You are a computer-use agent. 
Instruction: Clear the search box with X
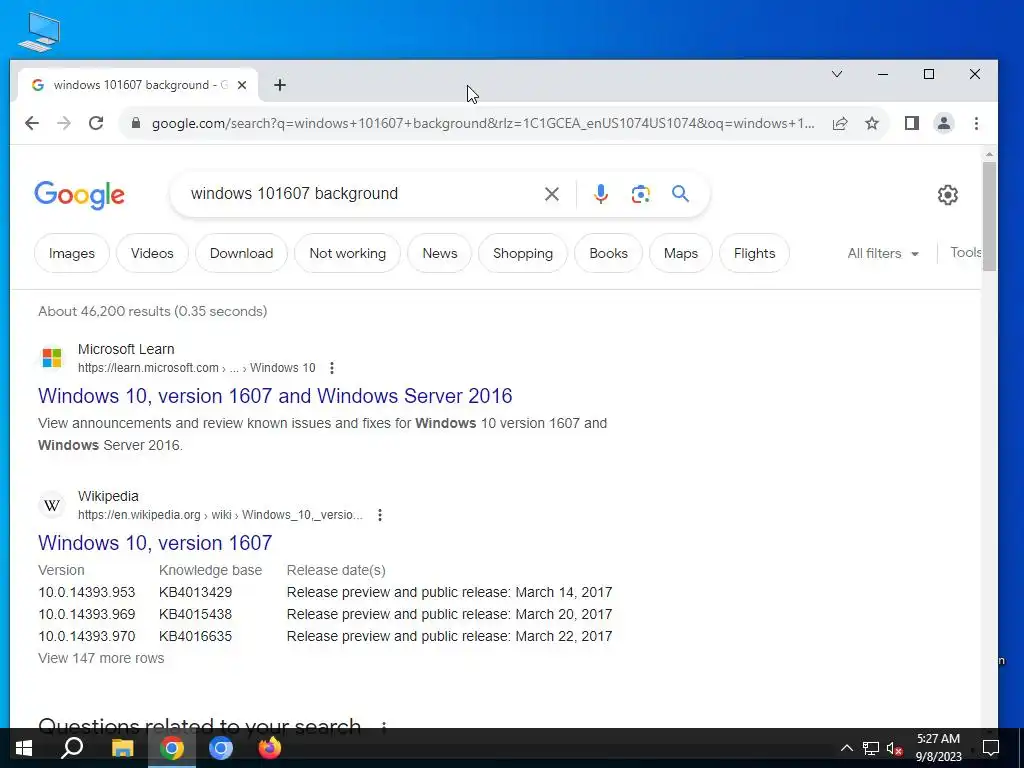pos(552,194)
